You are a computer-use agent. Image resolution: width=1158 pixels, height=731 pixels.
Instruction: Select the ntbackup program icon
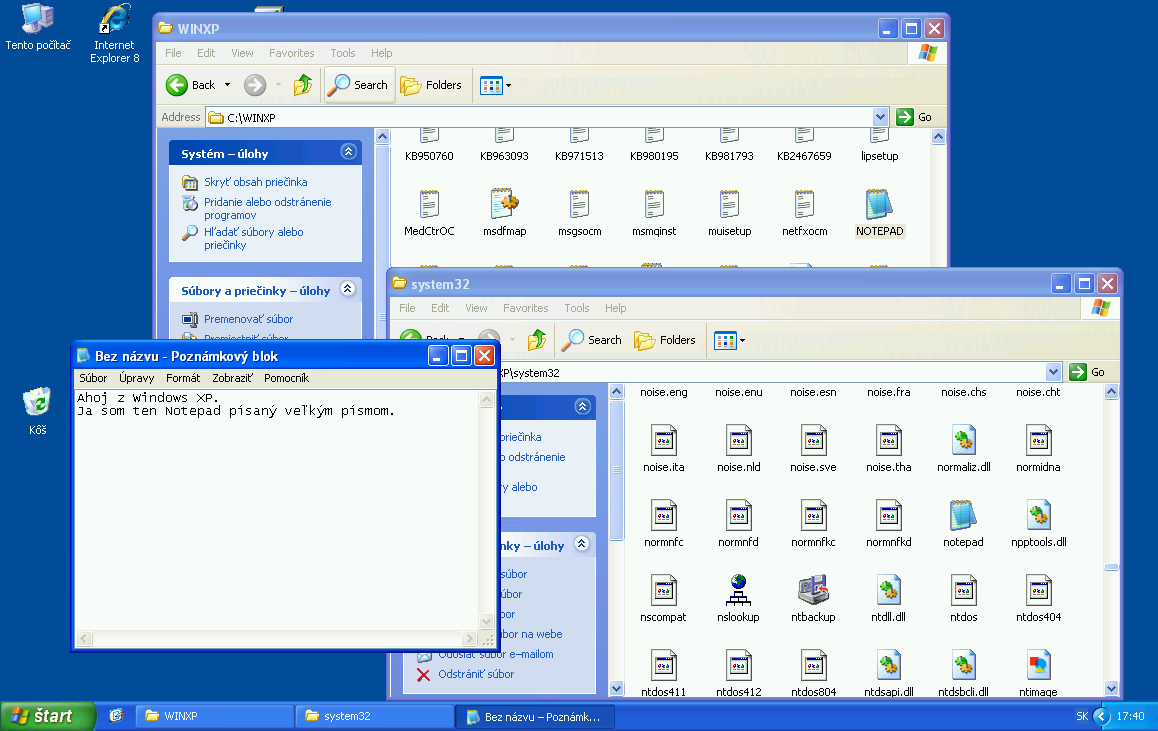[813, 591]
